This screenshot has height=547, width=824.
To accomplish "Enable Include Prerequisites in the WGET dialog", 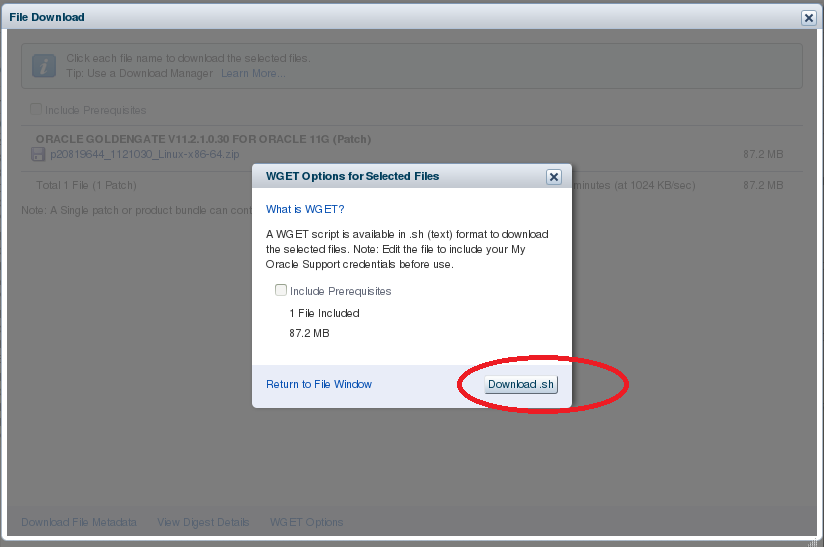I will tap(281, 291).
